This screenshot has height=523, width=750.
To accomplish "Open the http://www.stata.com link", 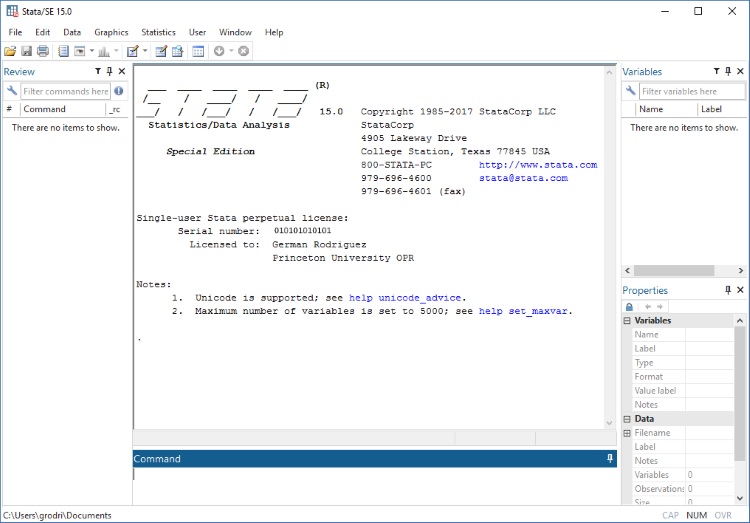I will pyautogui.click(x=538, y=165).
